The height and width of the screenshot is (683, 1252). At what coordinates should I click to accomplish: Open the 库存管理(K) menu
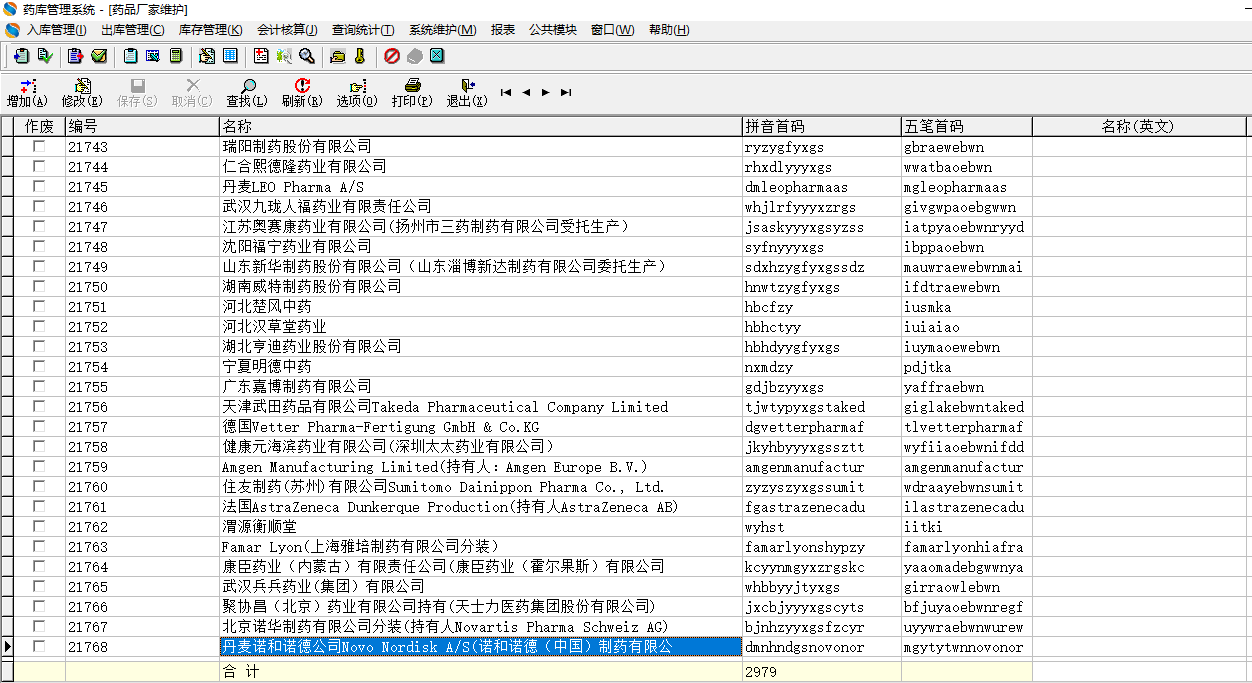[x=210, y=30]
